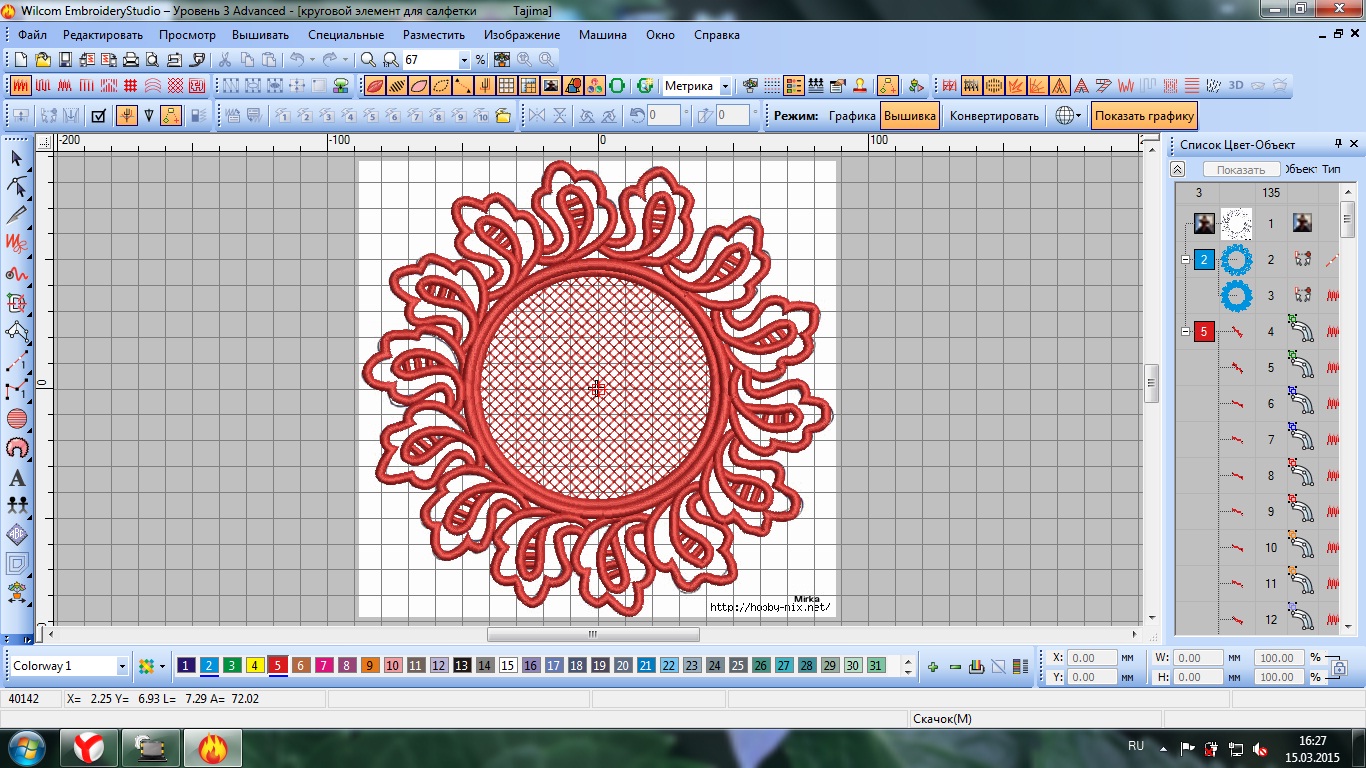Switch mode to Графика

(x=852, y=116)
